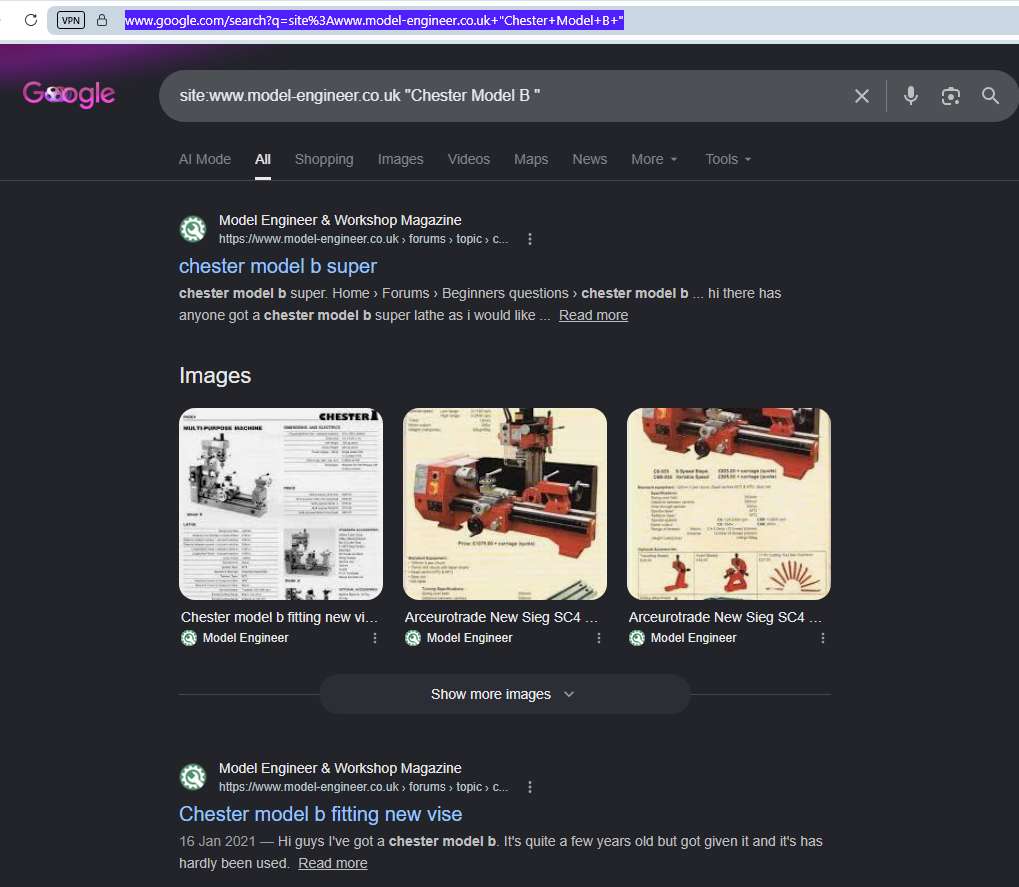Click Read more on the vise result
The image size is (1019, 887).
click(x=333, y=863)
